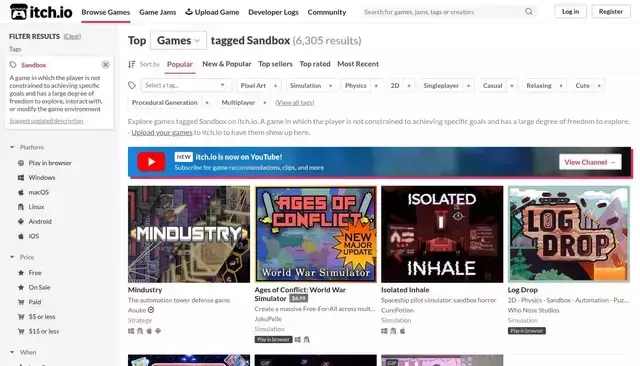Click the search magnifier icon
Image resolution: width=640 pixels, height=366 pixels.
(529, 12)
